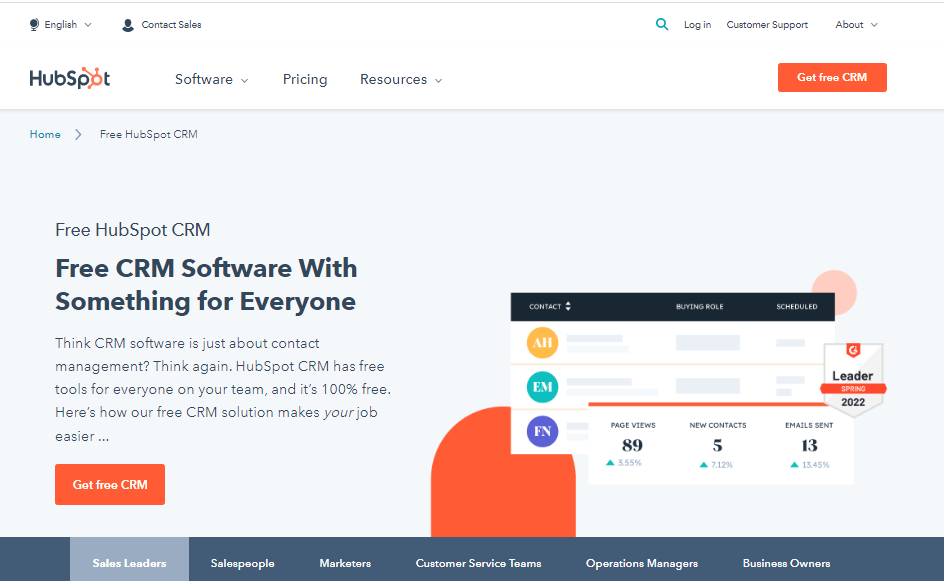
Task: Click the Page Views value 89
Action: (x=632, y=446)
